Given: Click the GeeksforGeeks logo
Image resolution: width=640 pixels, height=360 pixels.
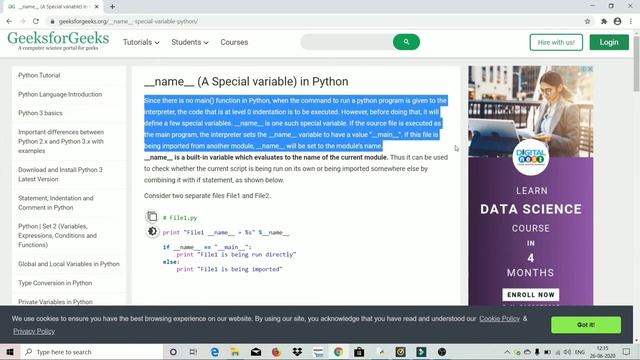Looking at the screenshot, I should [58, 41].
